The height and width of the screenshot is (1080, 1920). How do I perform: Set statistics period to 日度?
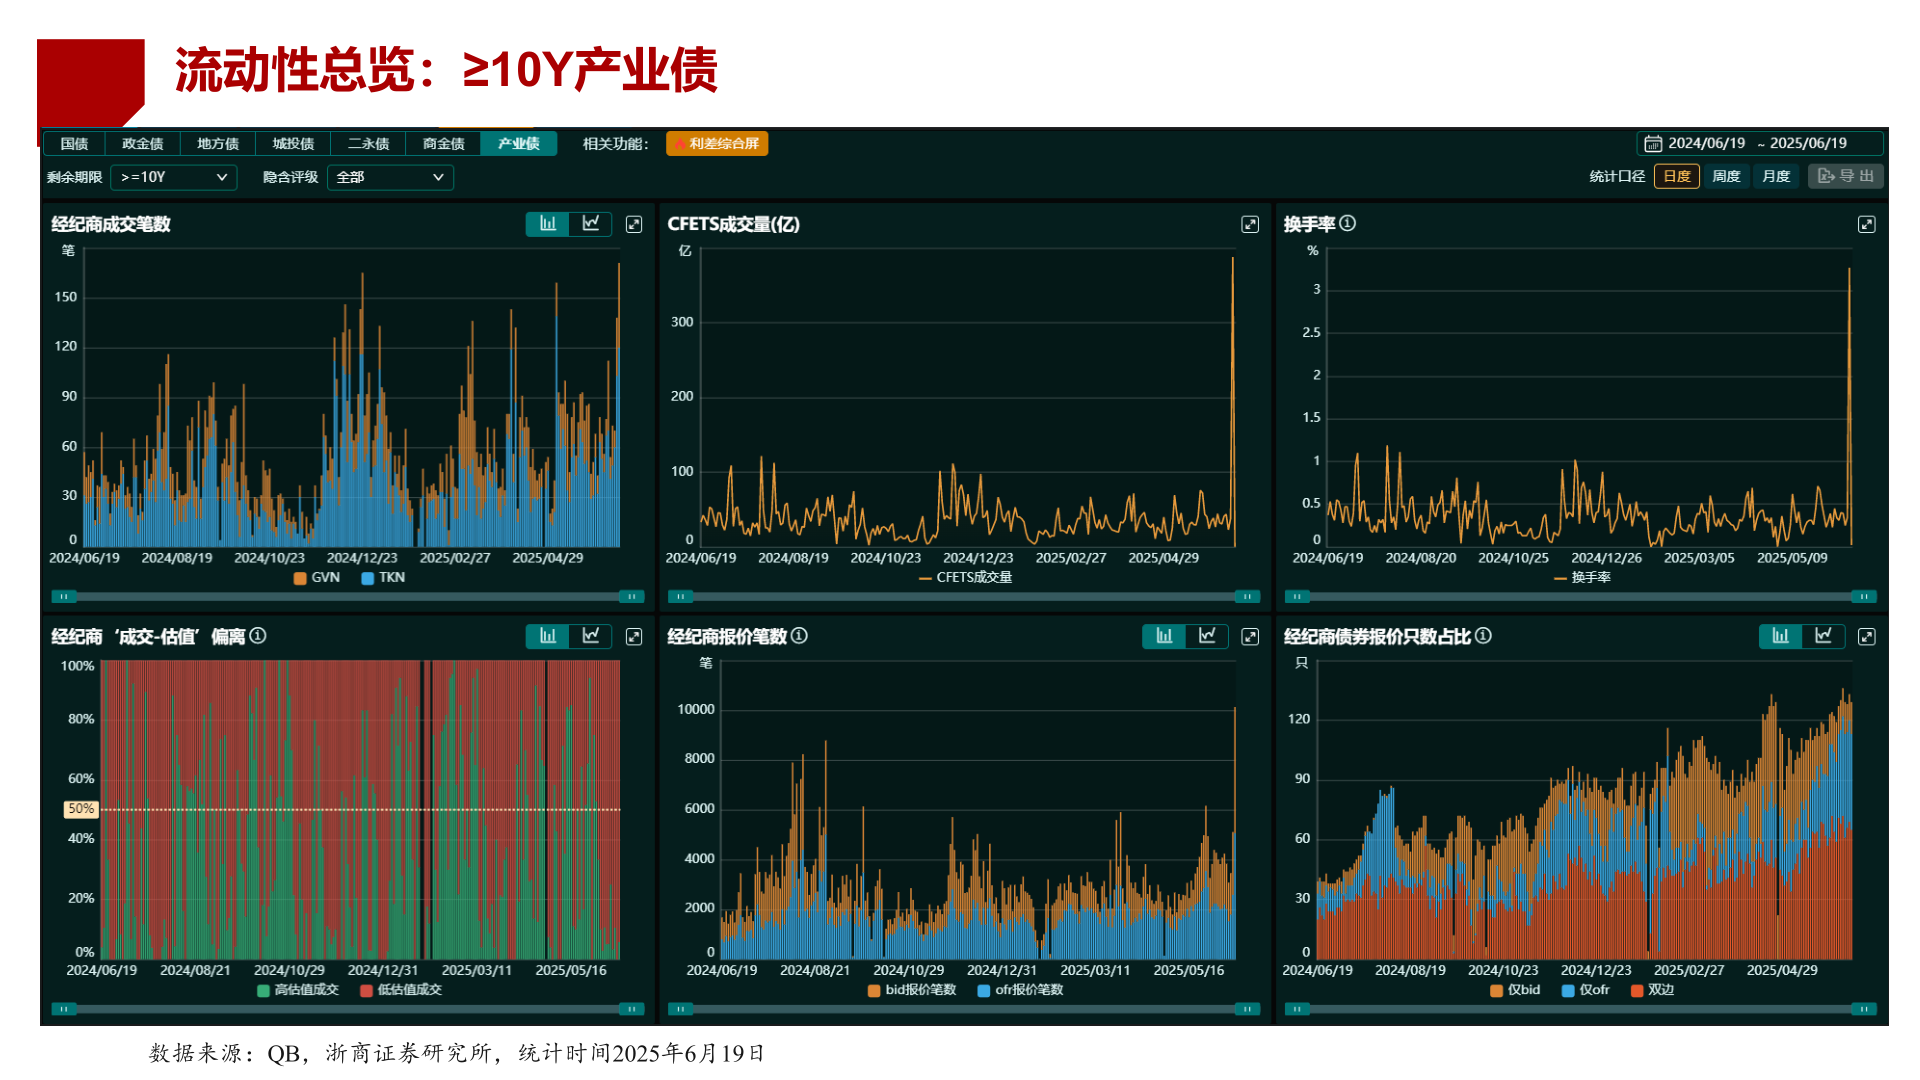1677,177
